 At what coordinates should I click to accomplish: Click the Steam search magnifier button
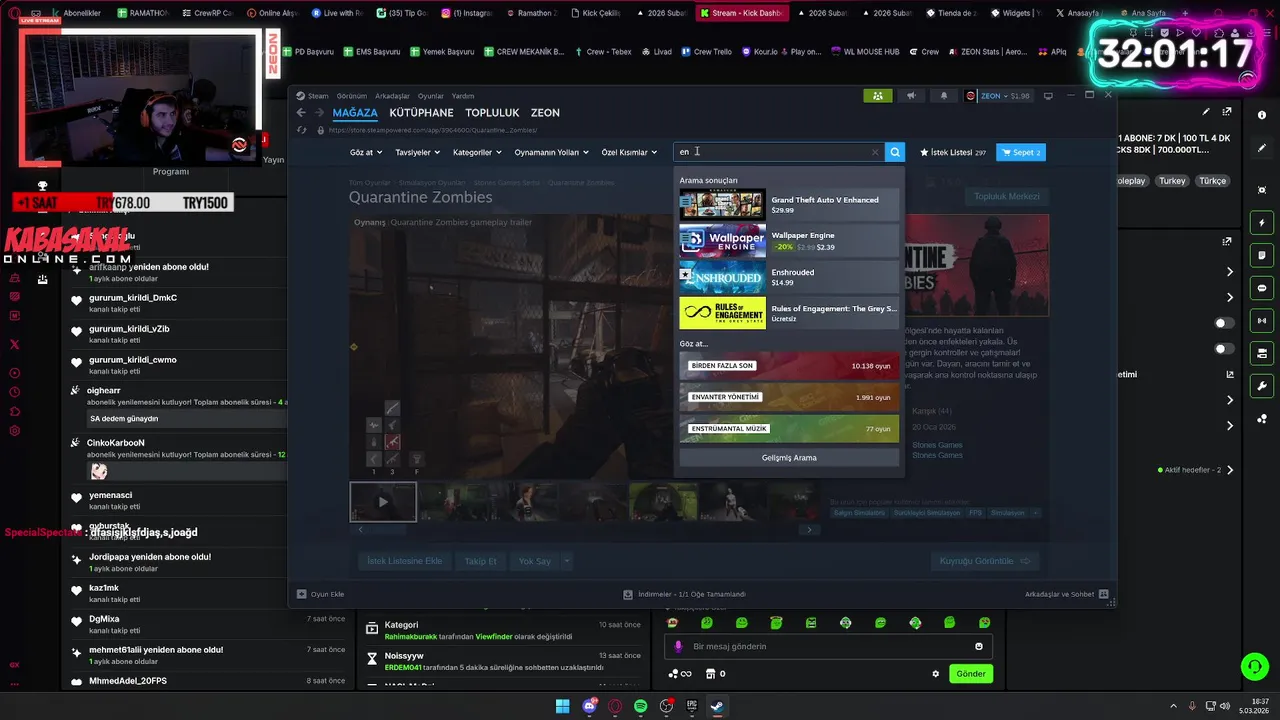pyautogui.click(x=895, y=152)
